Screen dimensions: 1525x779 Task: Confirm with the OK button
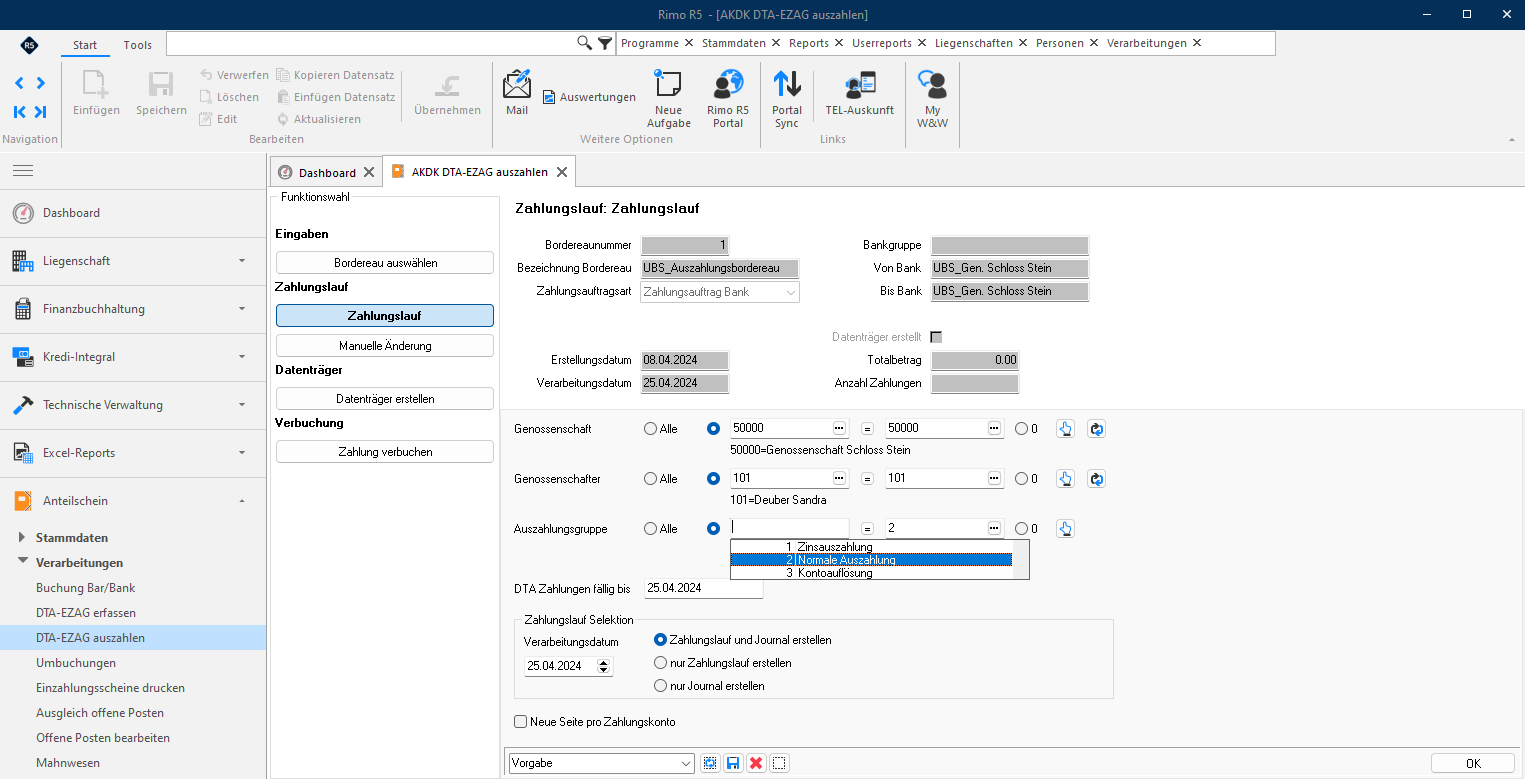[x=1473, y=763]
